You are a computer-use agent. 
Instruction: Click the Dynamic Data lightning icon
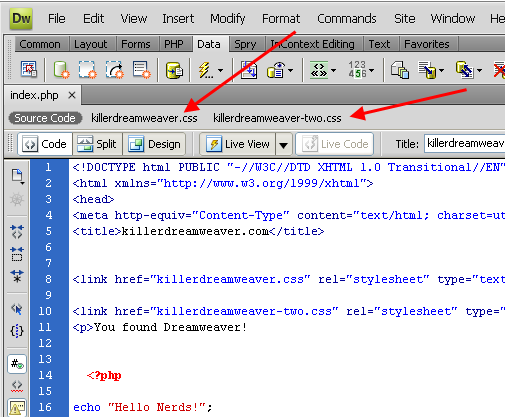[205, 70]
